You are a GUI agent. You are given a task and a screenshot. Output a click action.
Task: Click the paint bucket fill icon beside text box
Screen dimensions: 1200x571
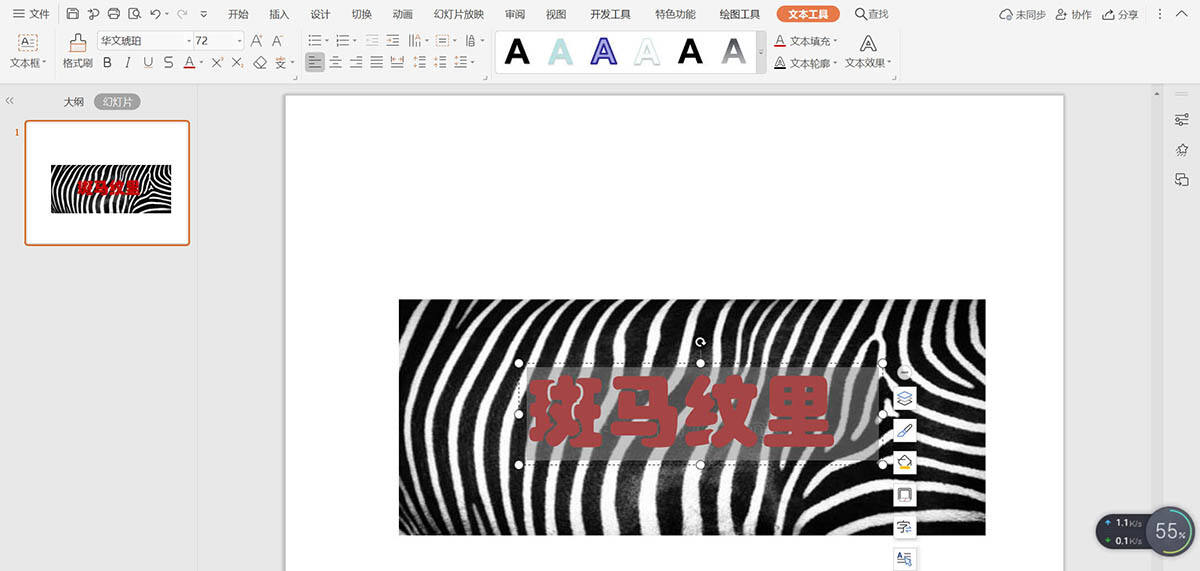pyautogui.click(x=904, y=462)
